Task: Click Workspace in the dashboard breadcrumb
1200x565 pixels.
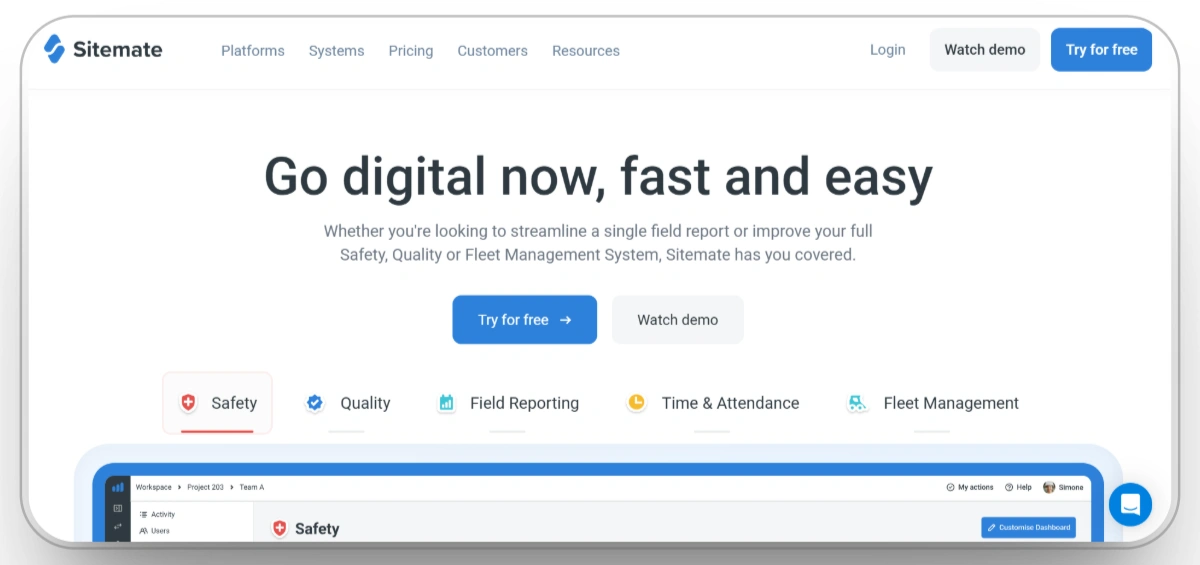Action: (x=154, y=487)
